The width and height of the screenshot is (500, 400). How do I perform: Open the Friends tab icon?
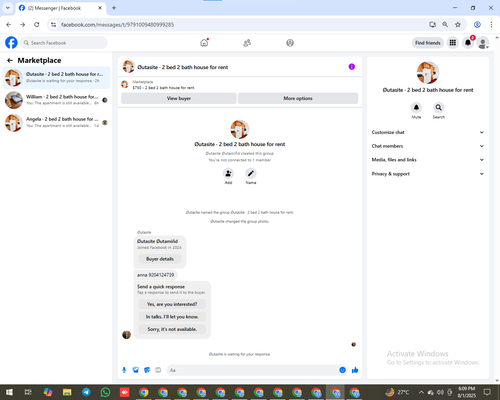(x=247, y=43)
